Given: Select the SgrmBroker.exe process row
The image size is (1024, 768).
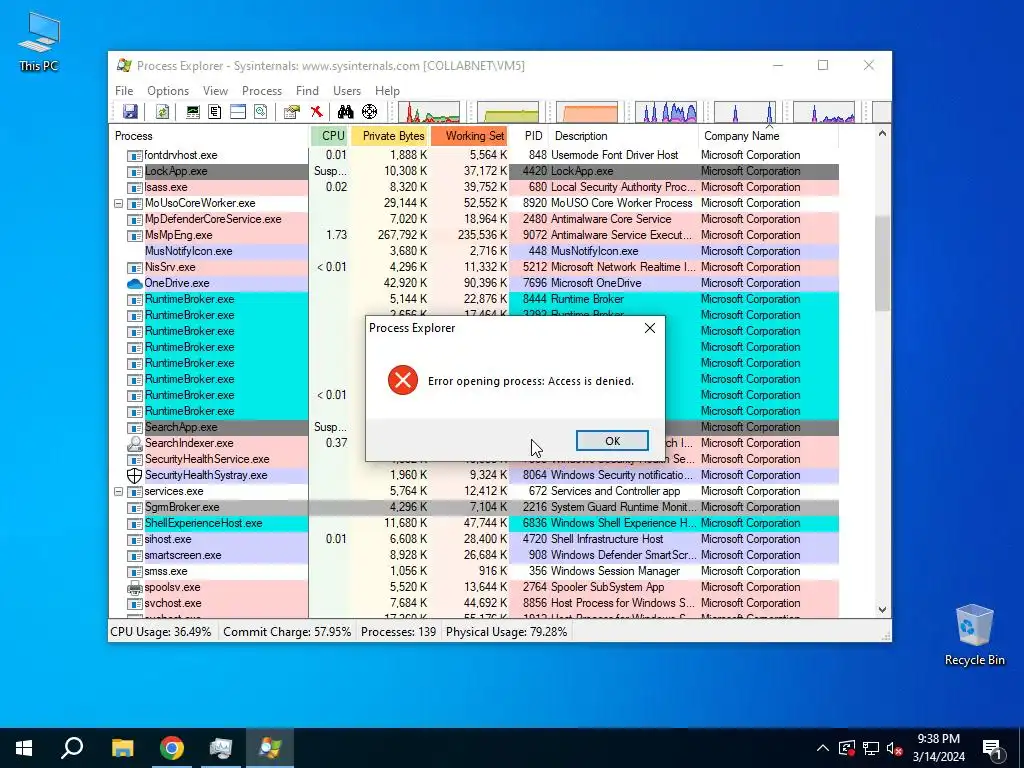Looking at the screenshot, I should click(474, 507).
